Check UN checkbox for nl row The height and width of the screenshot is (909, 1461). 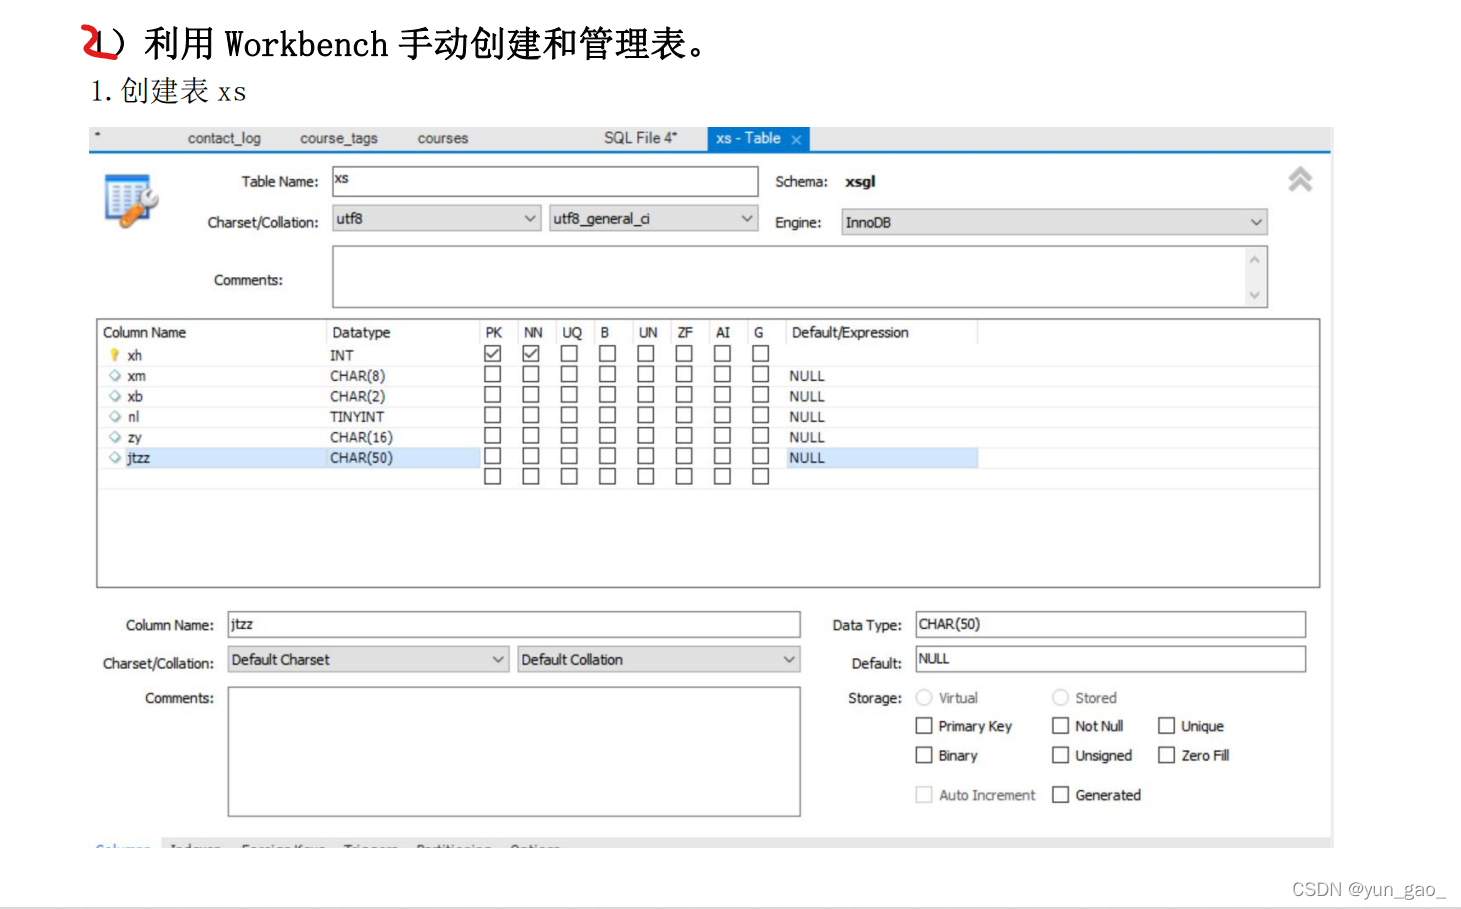click(x=646, y=415)
